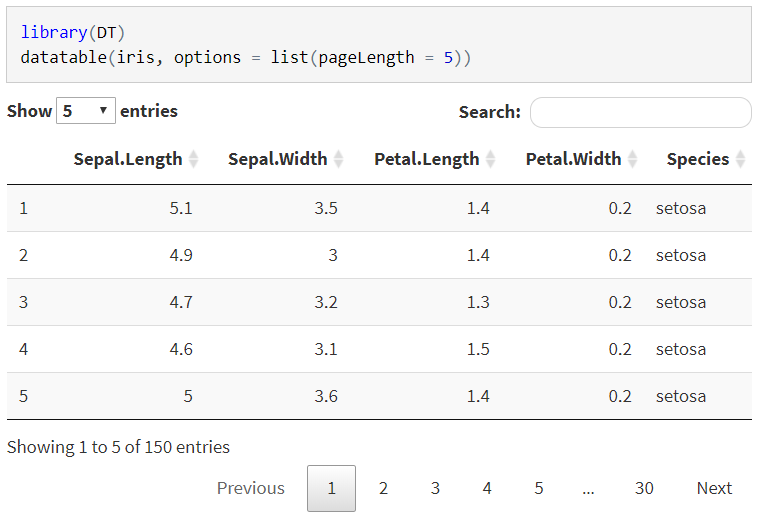The width and height of the screenshot is (763, 524).
Task: Click the Sepal.Width value 3.1 in row 4
Action: [x=326, y=349]
